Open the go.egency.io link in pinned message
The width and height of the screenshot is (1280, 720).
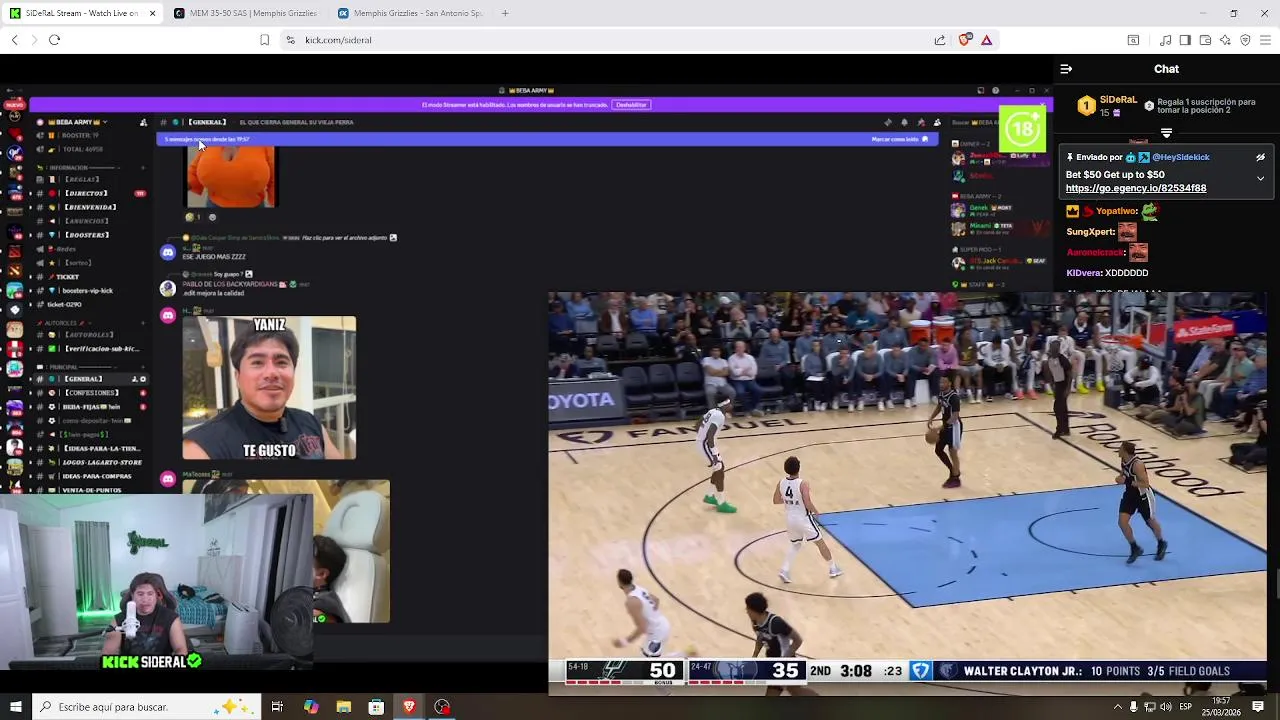click(1136, 188)
